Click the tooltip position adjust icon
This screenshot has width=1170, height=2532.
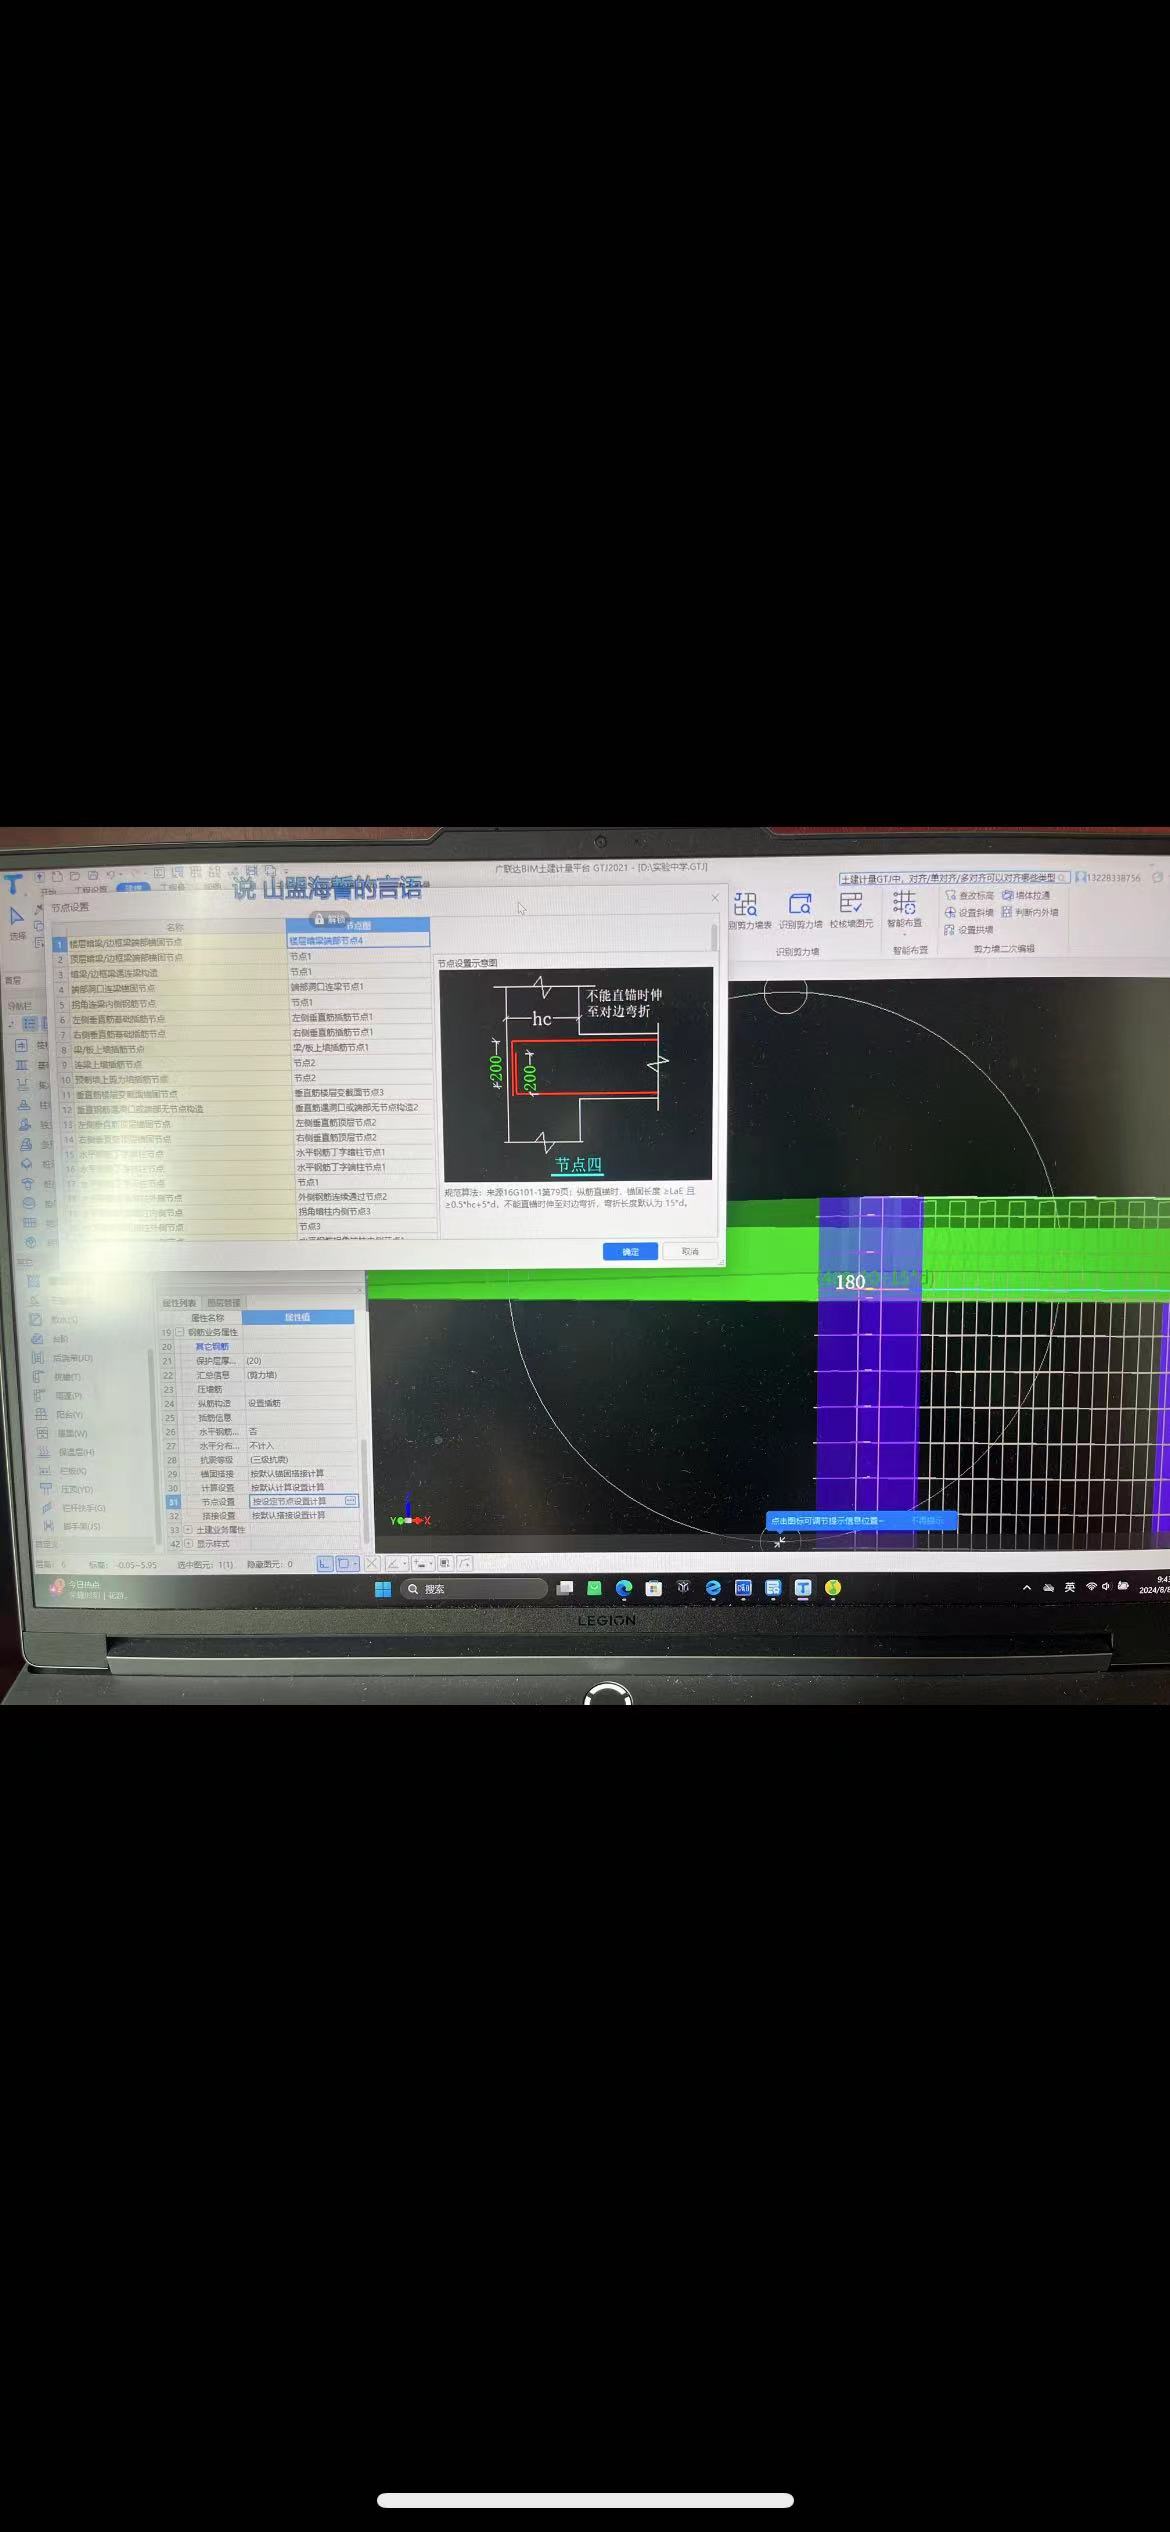(x=779, y=1542)
